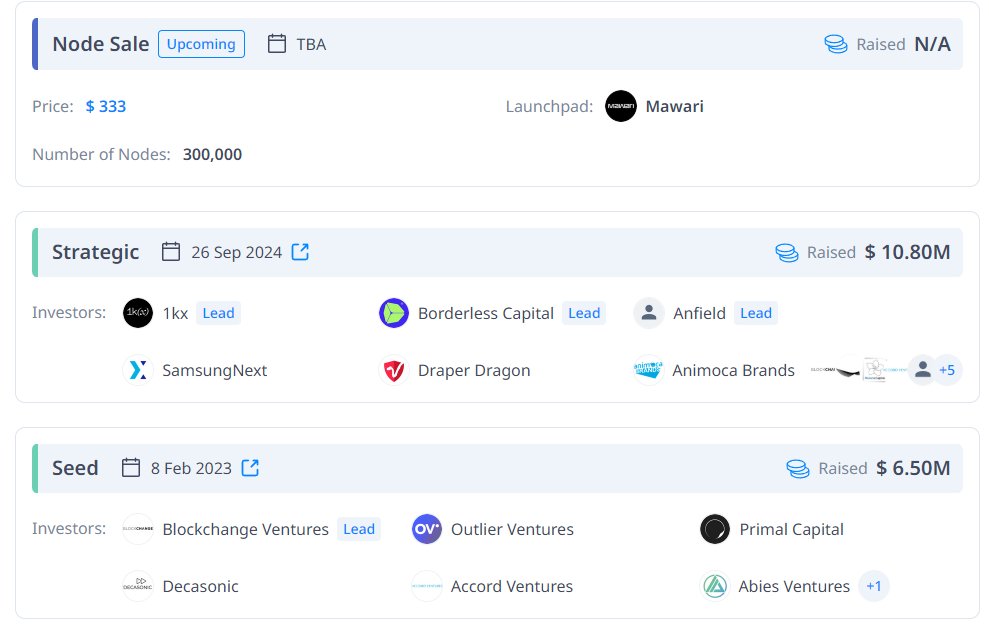The image size is (989, 629).
Task: Click the Accord Ventures logo
Action: pyautogui.click(x=426, y=586)
